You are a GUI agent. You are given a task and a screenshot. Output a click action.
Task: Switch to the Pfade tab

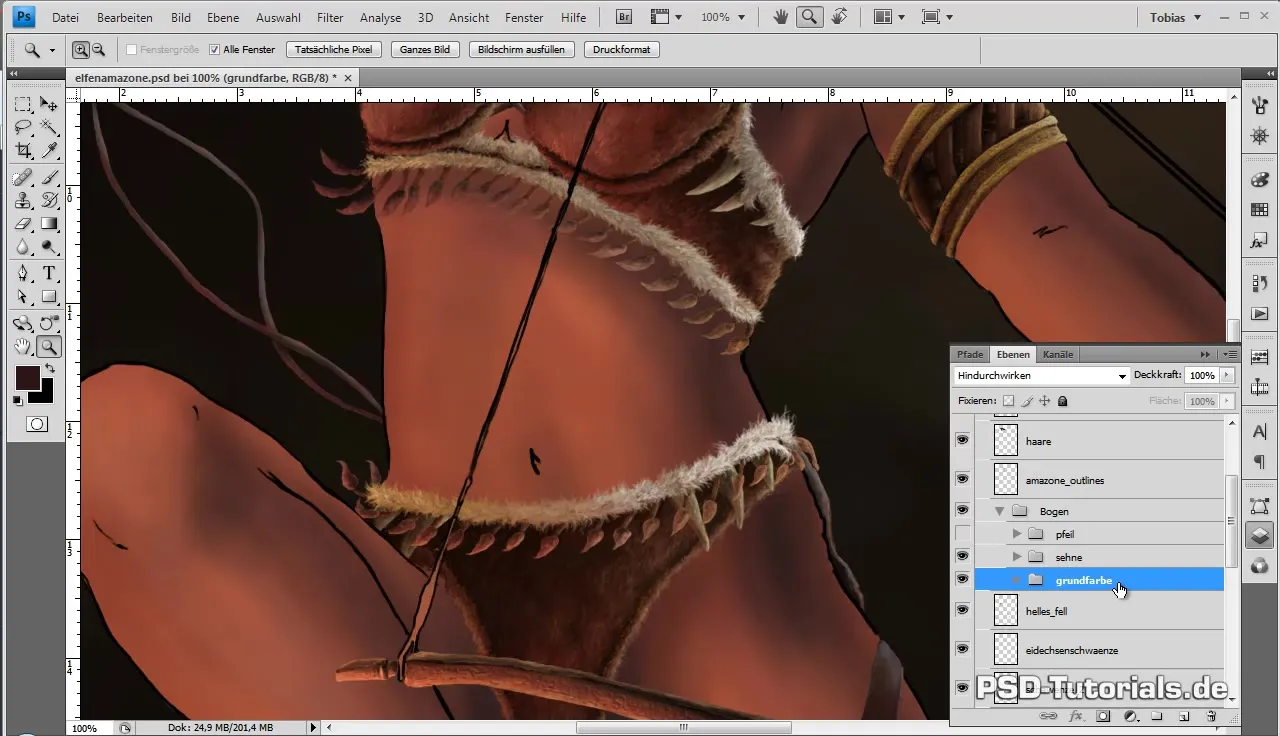(x=970, y=354)
